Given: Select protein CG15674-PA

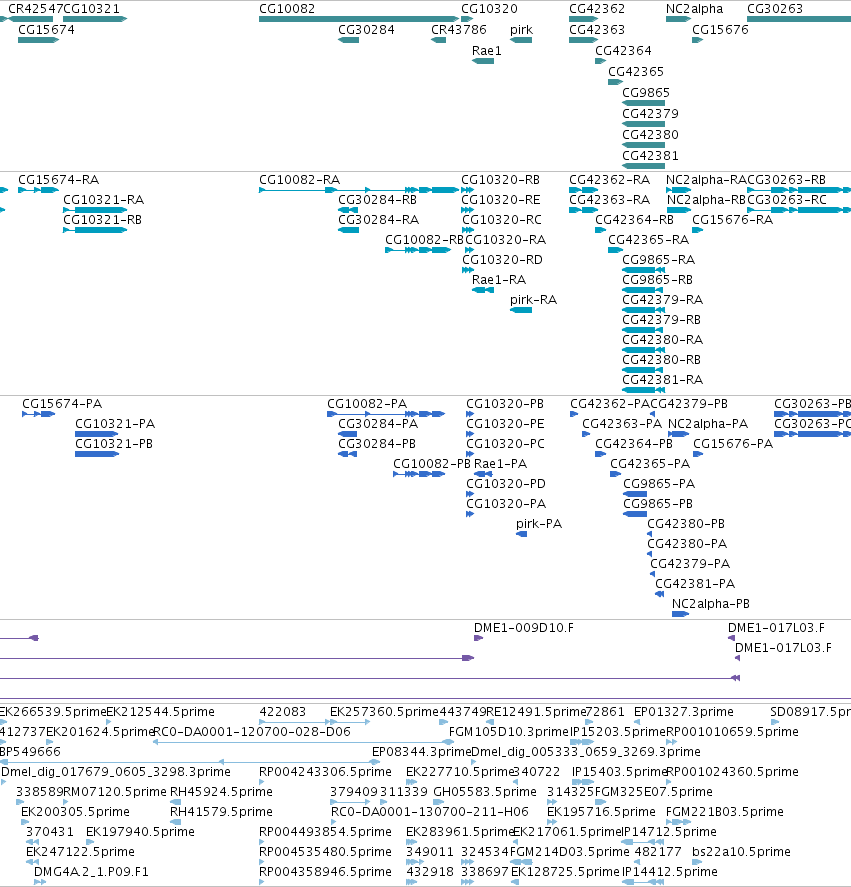Looking at the screenshot, I should [x=38, y=414].
